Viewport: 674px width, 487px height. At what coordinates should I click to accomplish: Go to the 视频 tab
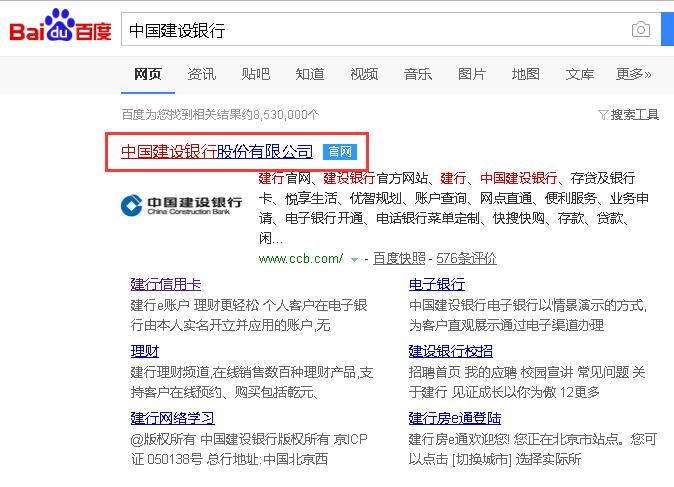click(x=364, y=74)
